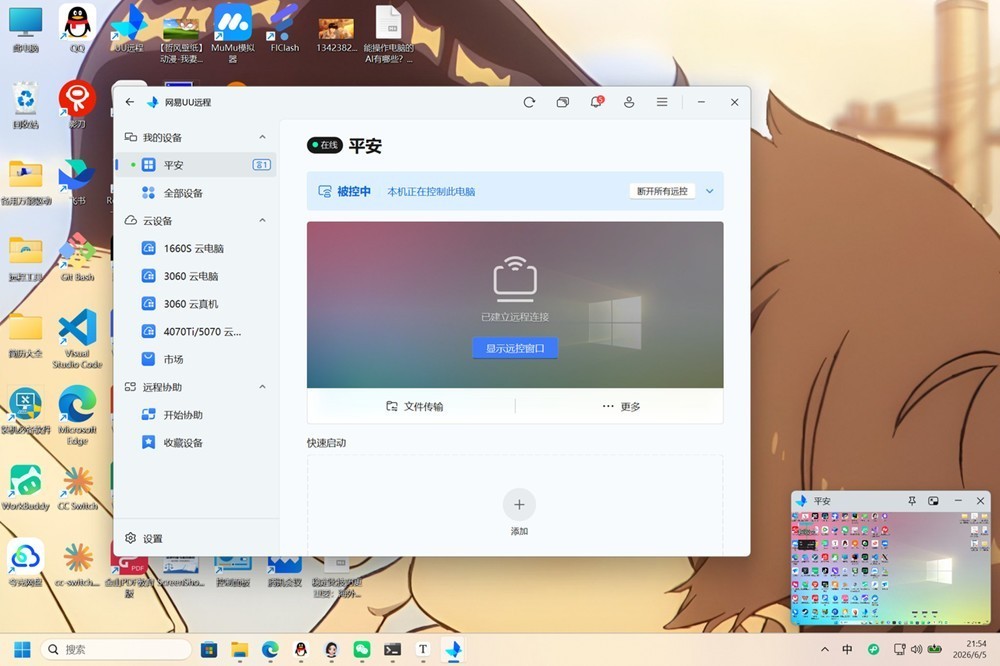Click the small 平安 window desktop thumbnail
This screenshot has height=666, width=1000.
(x=891, y=568)
